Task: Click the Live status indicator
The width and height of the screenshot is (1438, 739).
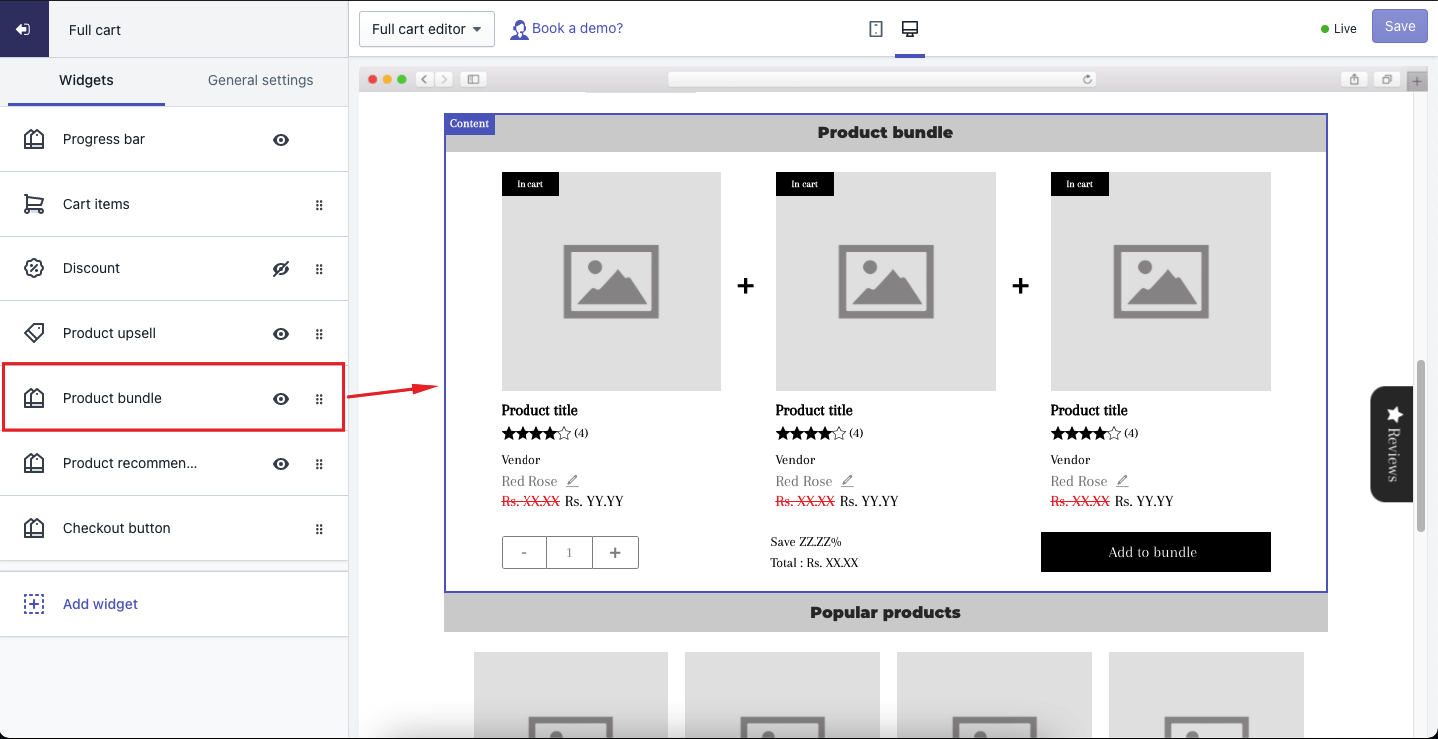Action: pos(1339,29)
